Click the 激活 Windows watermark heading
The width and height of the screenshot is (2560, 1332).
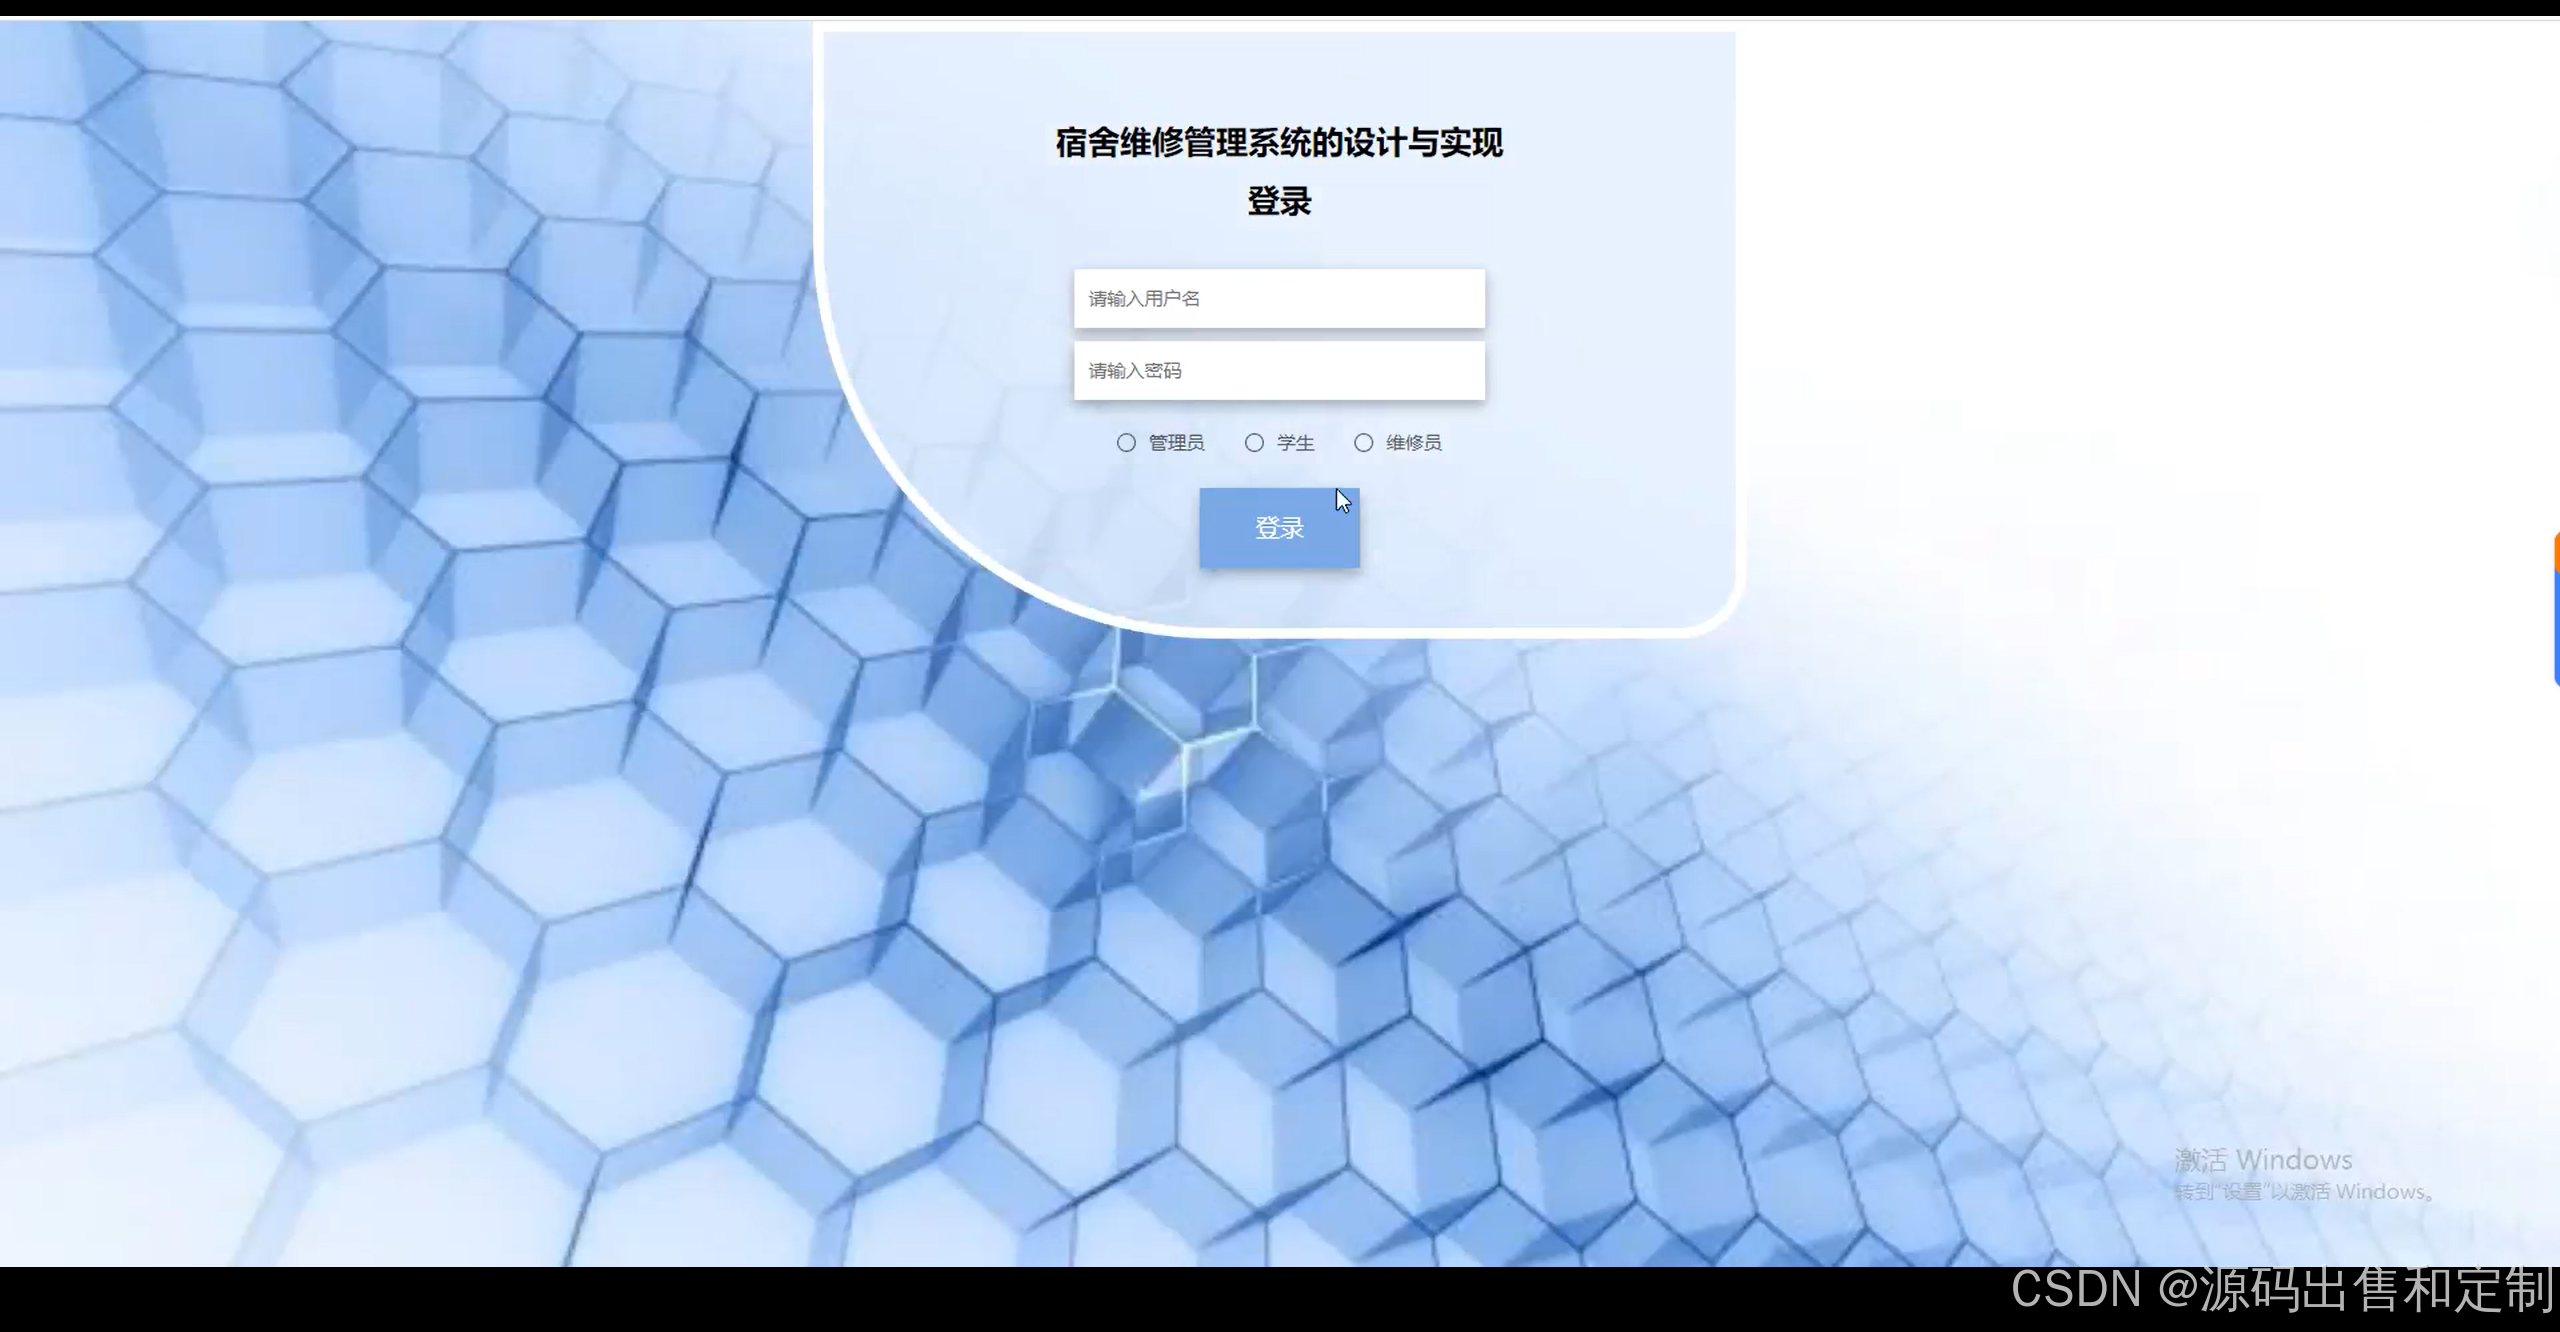[2262, 1160]
